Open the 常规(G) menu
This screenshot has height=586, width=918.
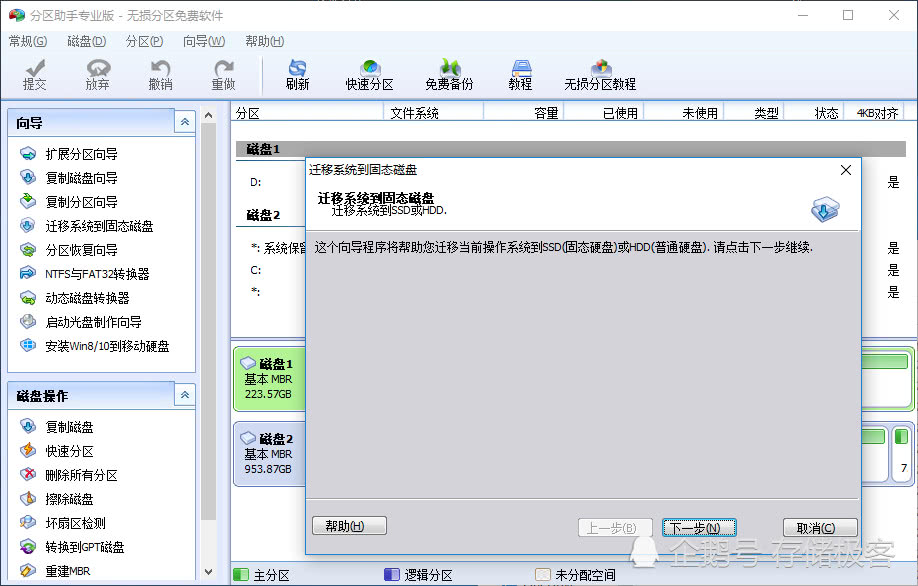tap(28, 41)
